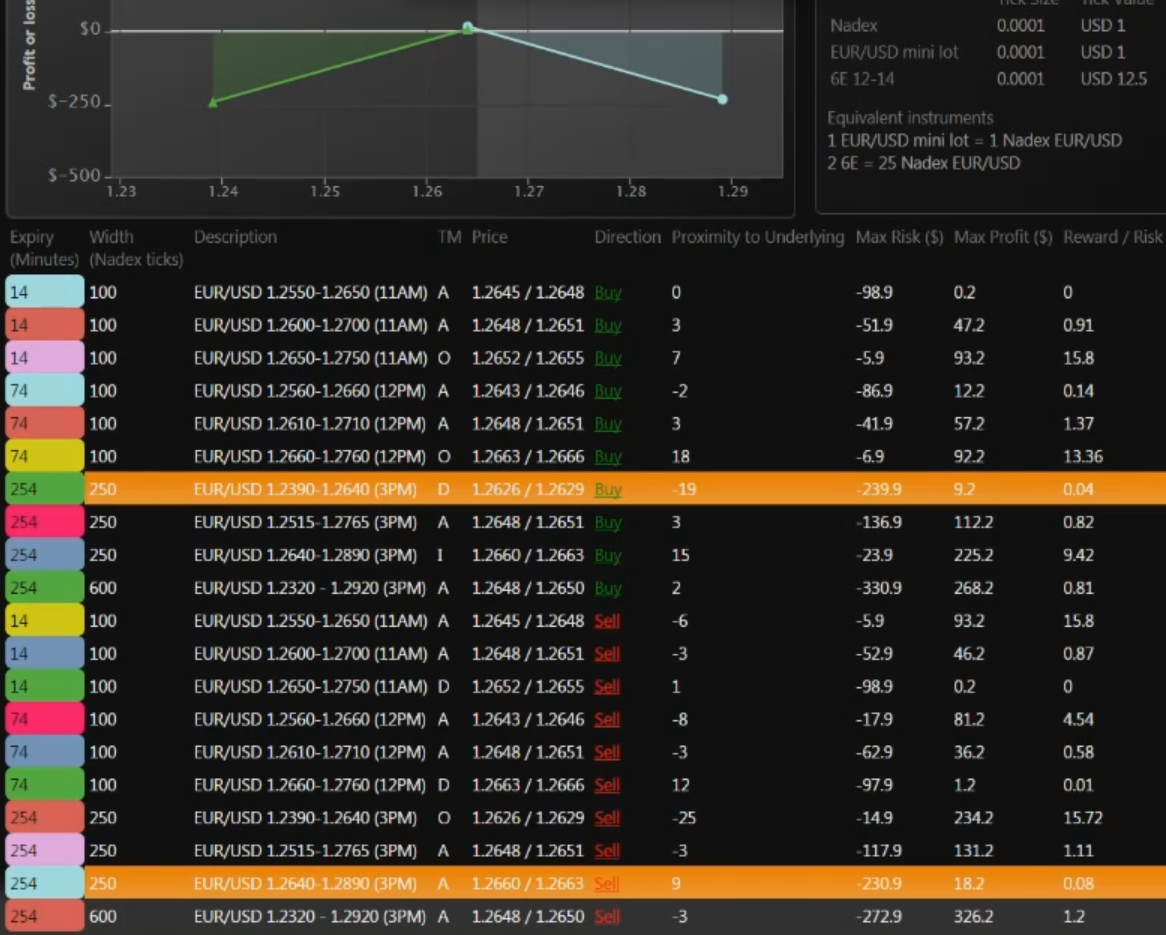Pick the expiry 74 swatch of Sell 1.2560-1.2660 row
This screenshot has width=1166, height=935.
(45, 719)
